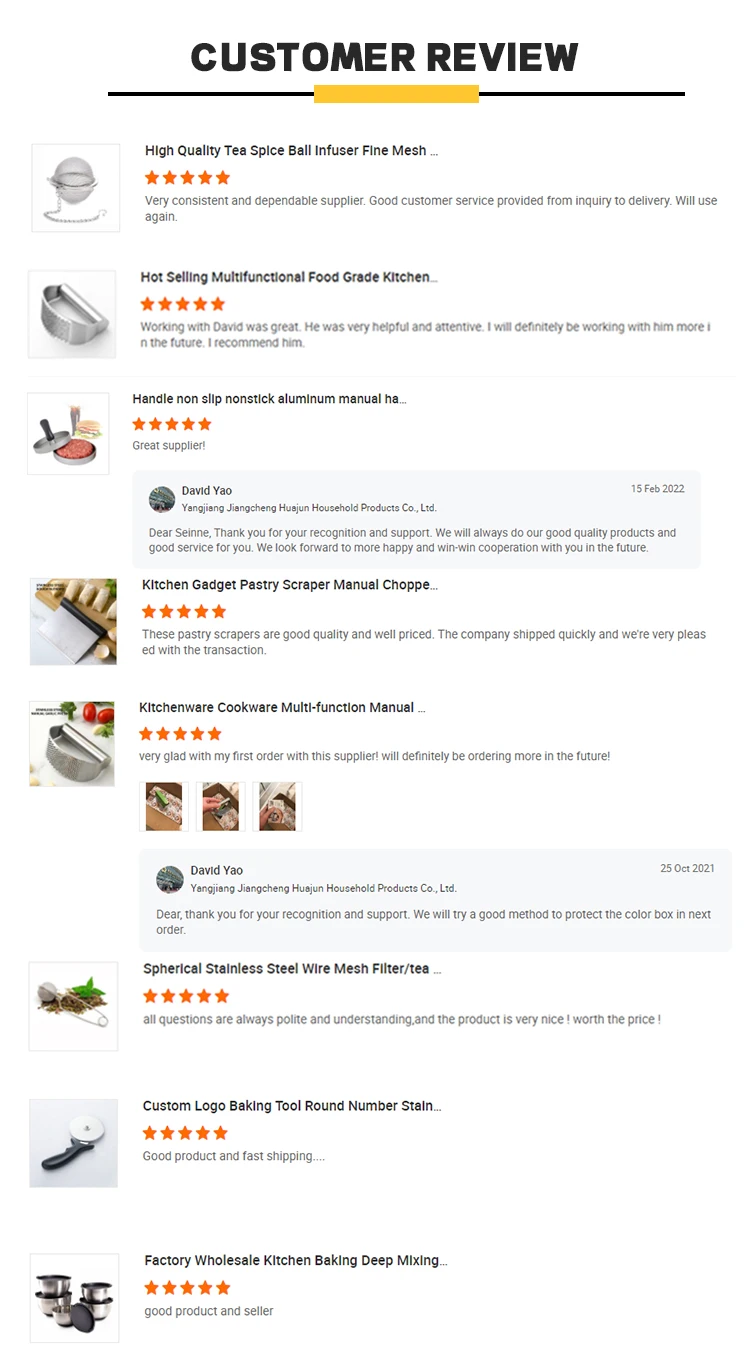View the third customer-uploaded review photo
Viewport: 750px width, 1360px height.
277,806
